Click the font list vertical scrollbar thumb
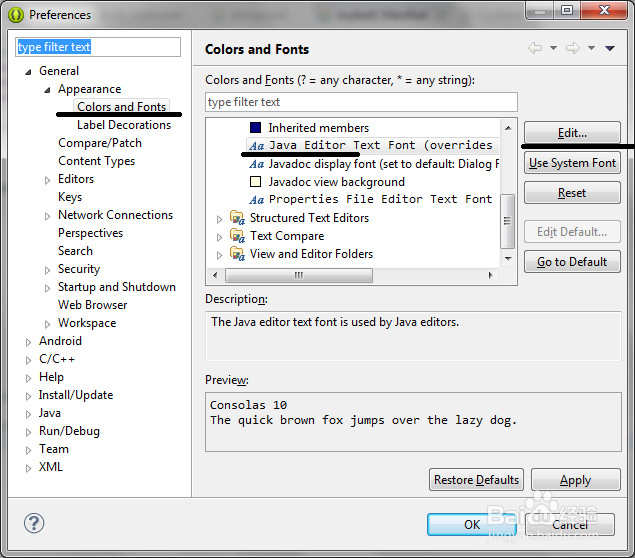 click(507, 221)
